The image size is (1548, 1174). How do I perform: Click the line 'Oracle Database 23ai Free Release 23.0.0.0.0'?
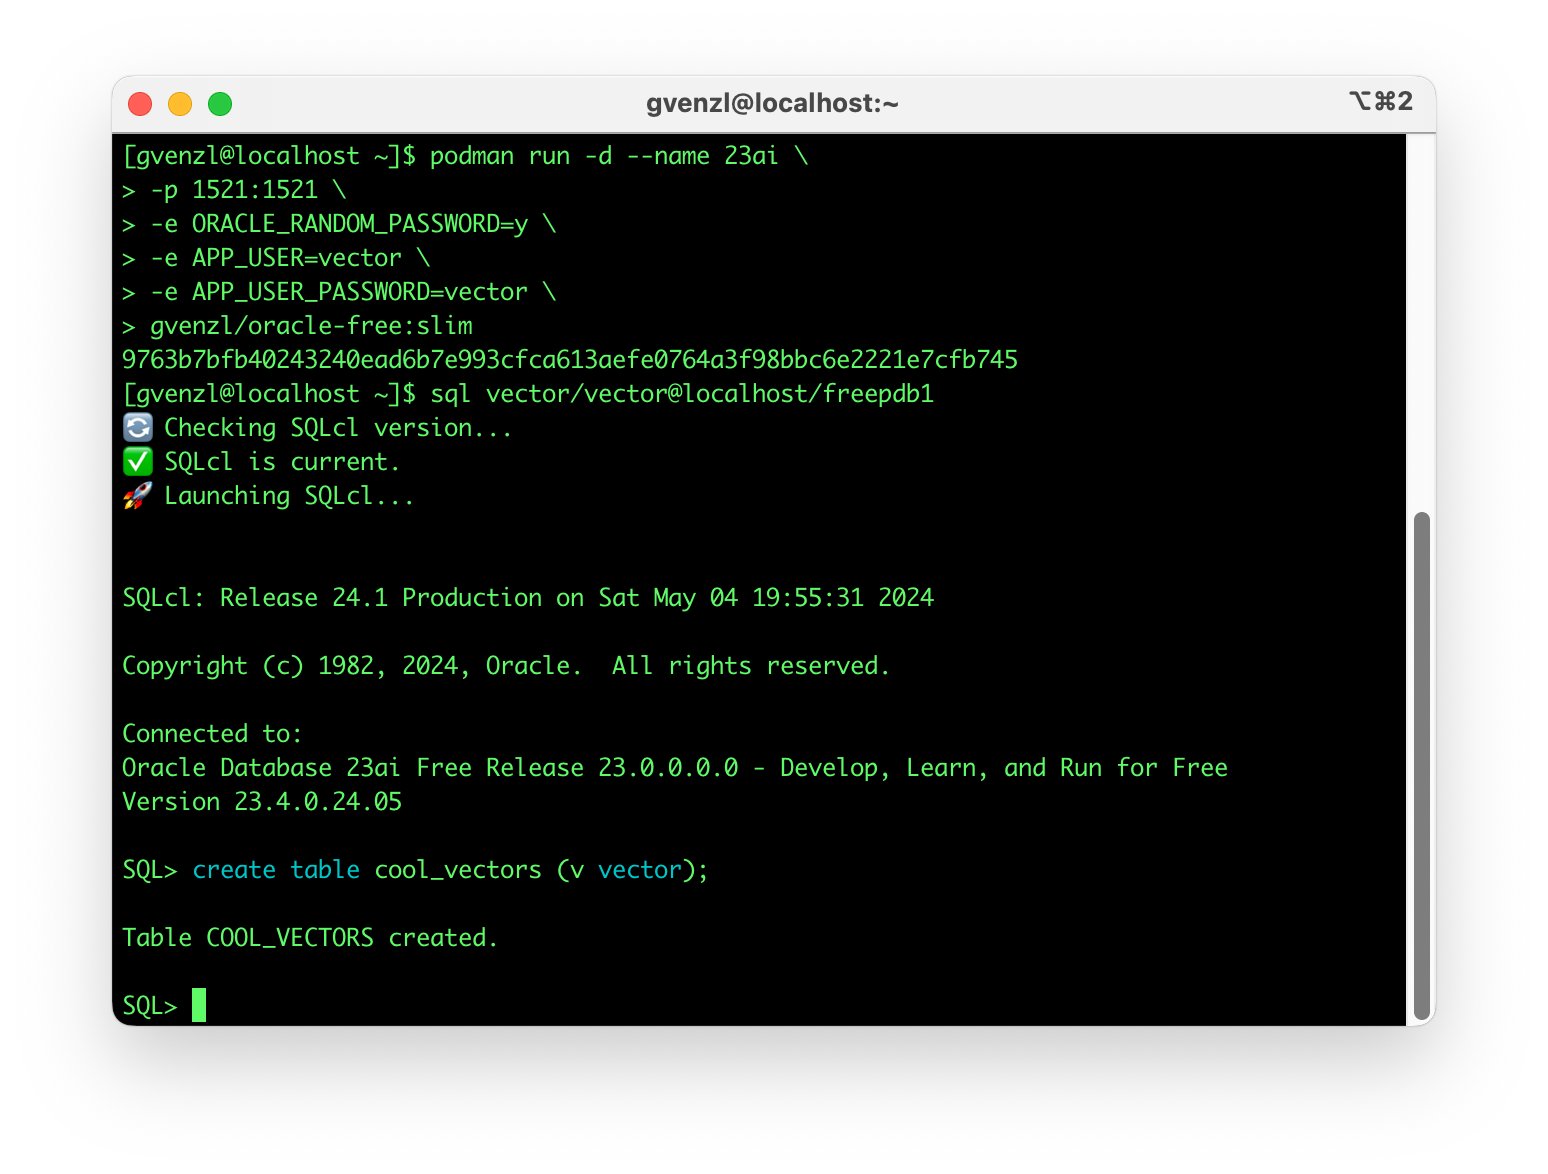pos(430,768)
